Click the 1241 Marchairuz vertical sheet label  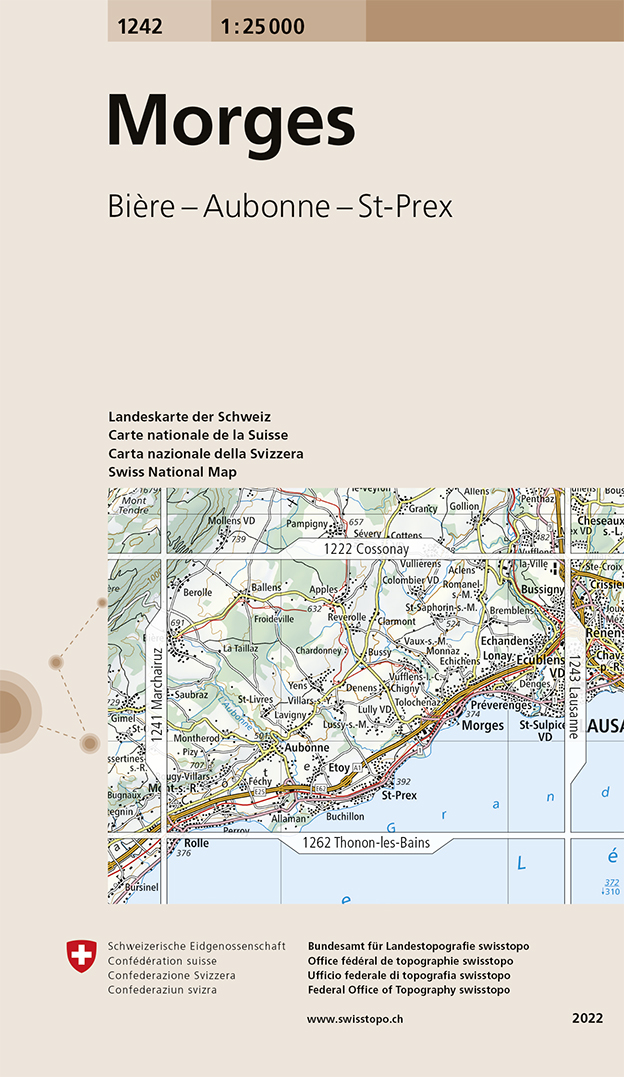(x=156, y=695)
